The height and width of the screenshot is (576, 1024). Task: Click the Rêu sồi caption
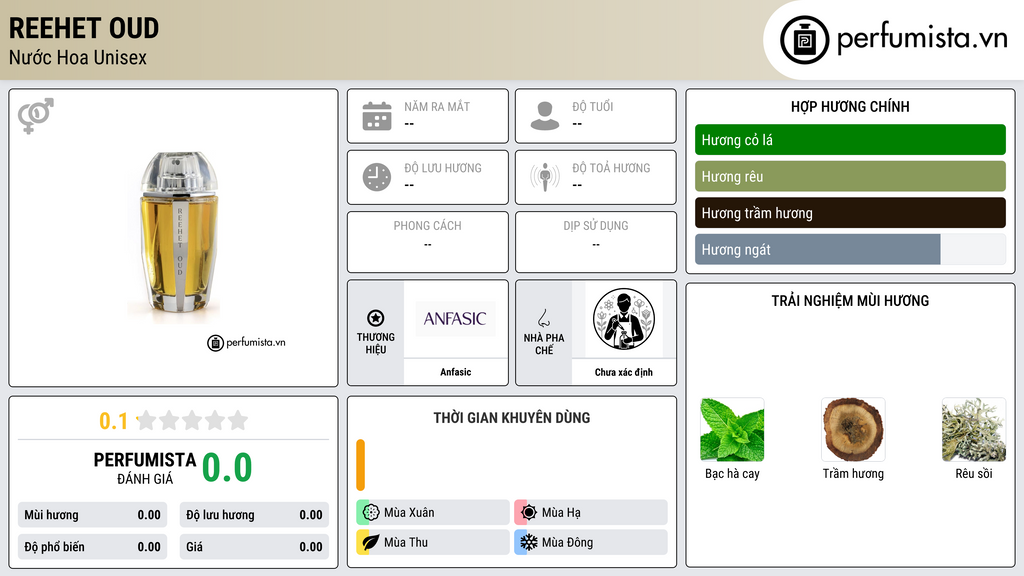pyautogui.click(x=974, y=473)
